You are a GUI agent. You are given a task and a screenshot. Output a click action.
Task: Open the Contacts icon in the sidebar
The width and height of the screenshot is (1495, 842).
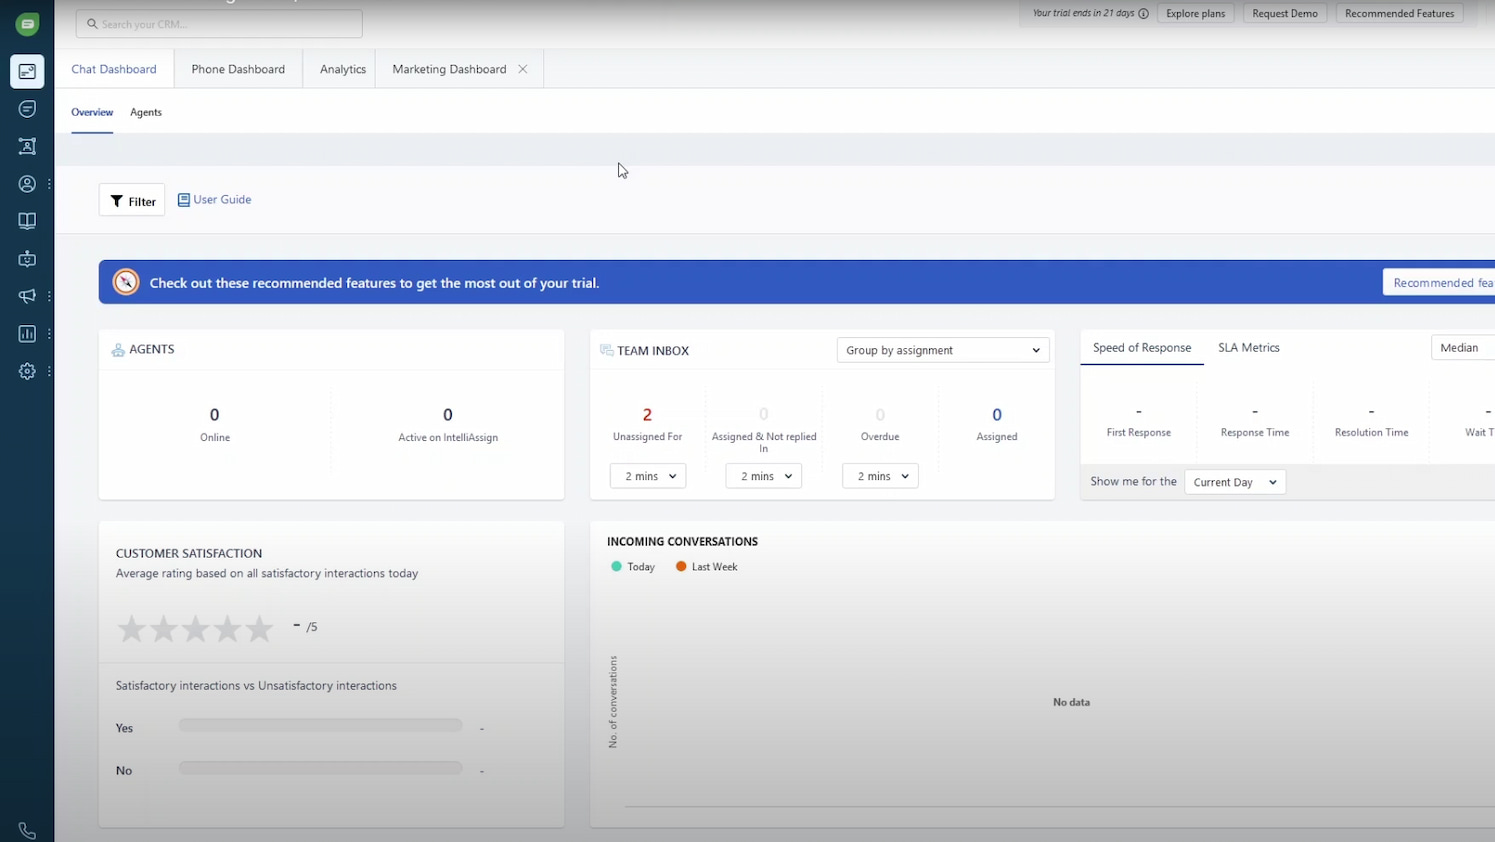(x=27, y=184)
